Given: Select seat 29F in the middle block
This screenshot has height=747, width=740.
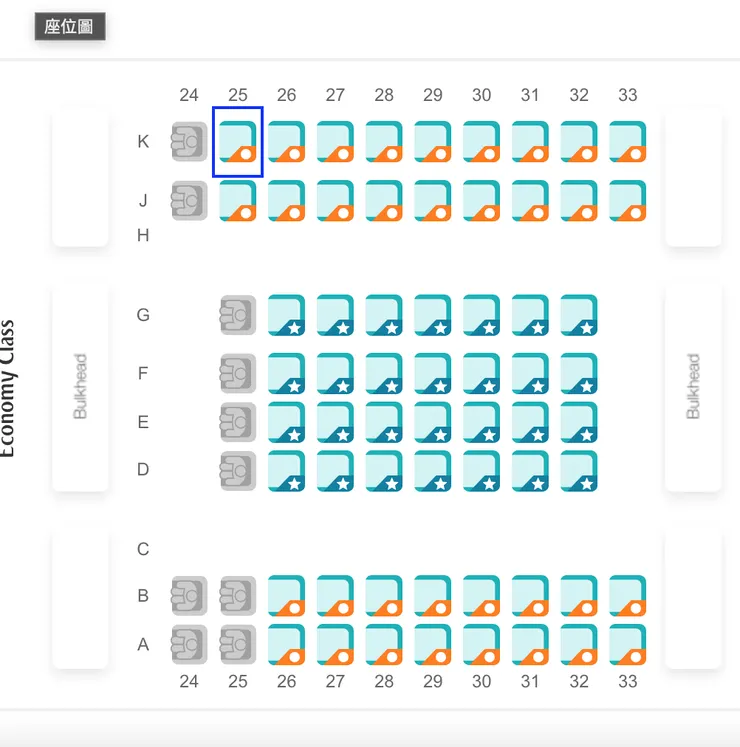Looking at the screenshot, I should point(433,373).
